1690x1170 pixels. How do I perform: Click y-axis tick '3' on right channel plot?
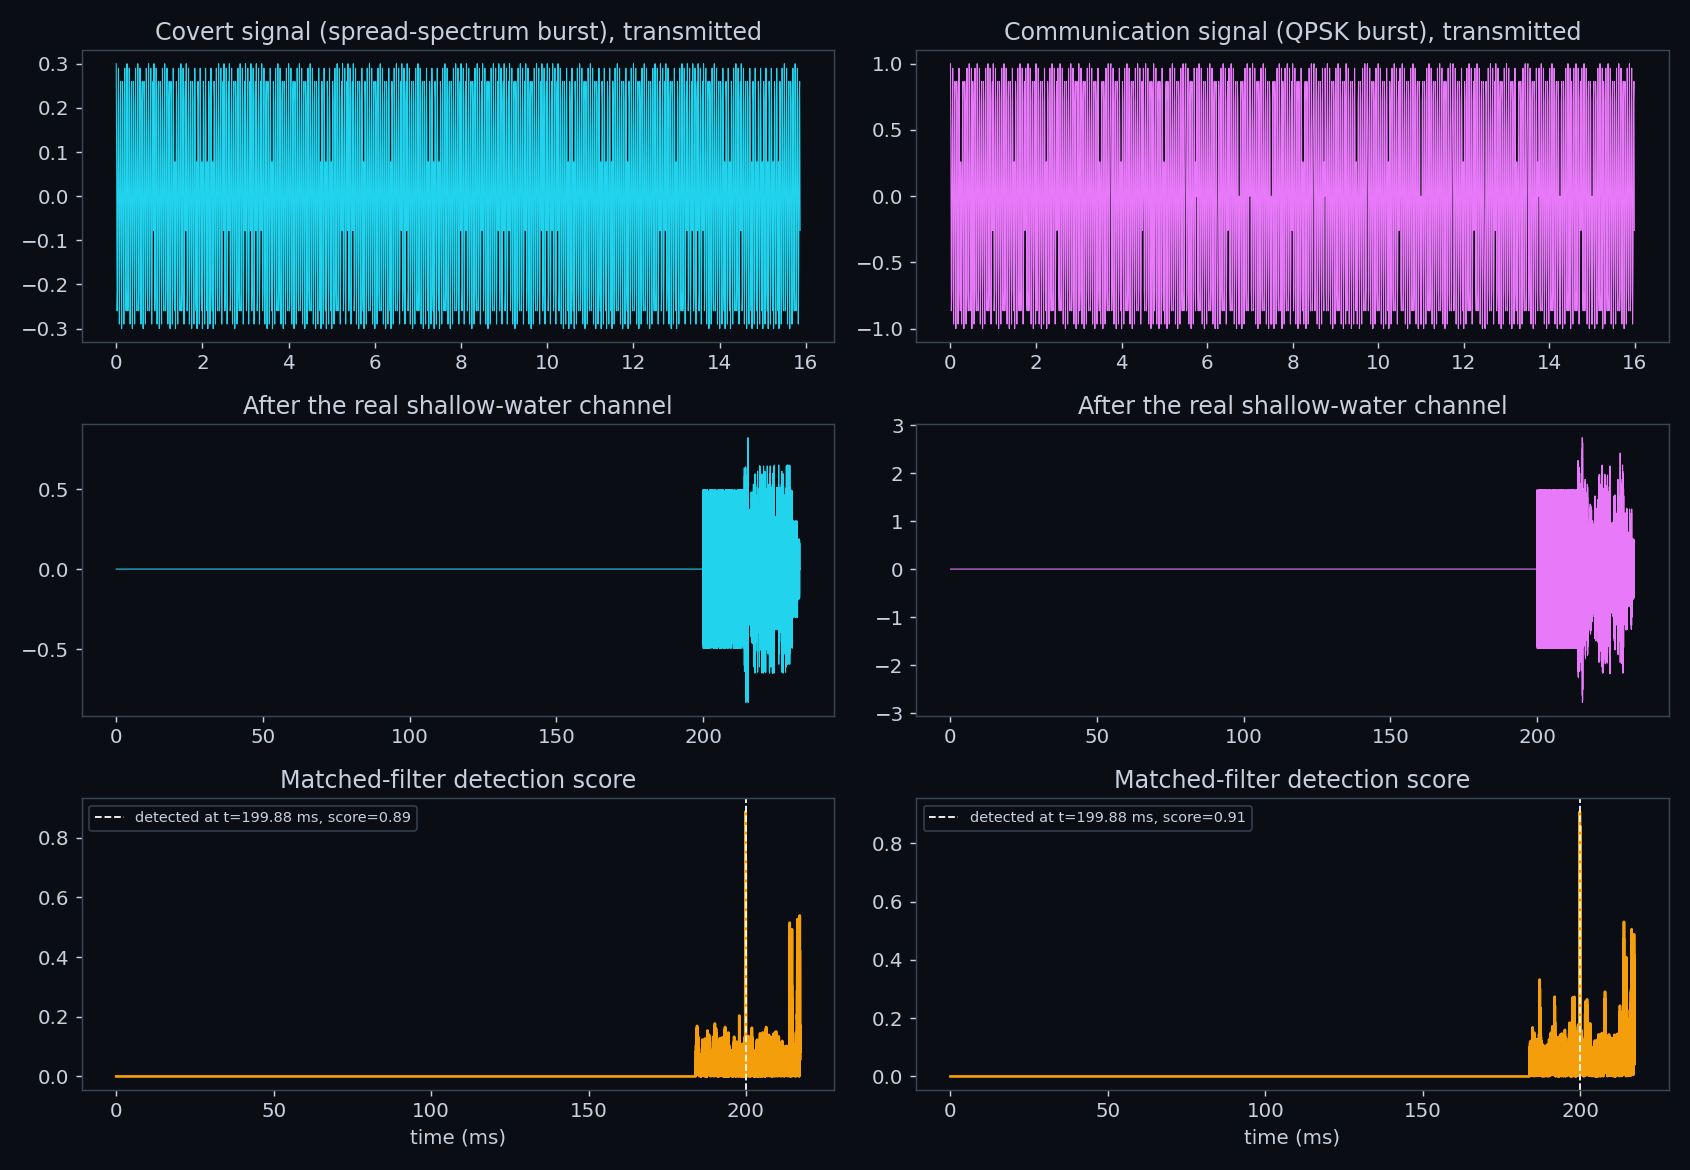[898, 426]
